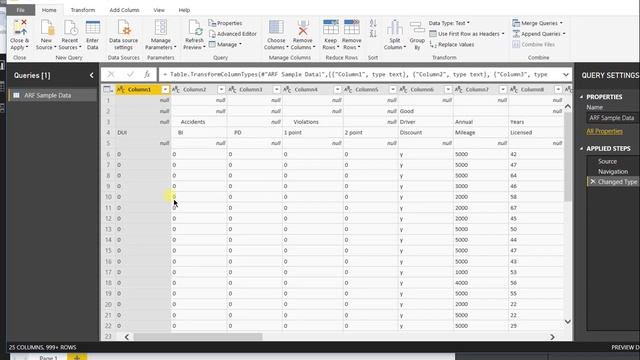Click Enter Data icon
Viewport: 640px width, 360px height.
(93, 27)
